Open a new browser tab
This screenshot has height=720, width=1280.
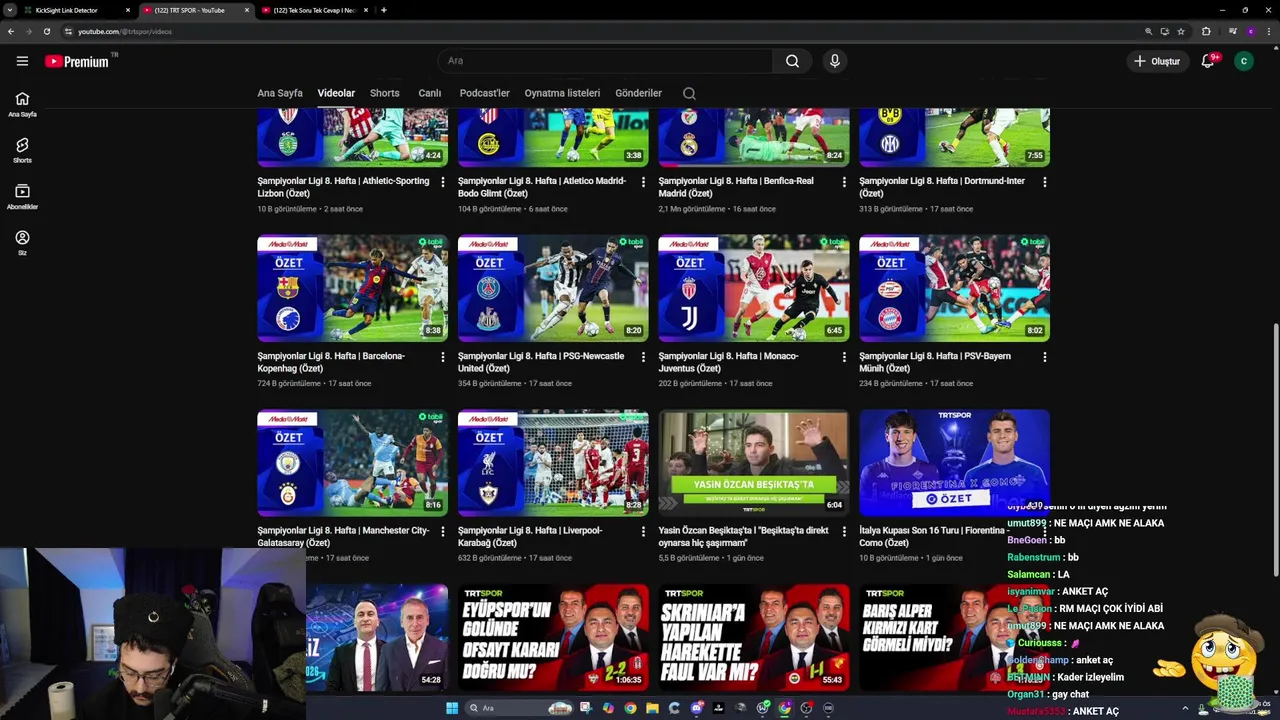pos(384,10)
